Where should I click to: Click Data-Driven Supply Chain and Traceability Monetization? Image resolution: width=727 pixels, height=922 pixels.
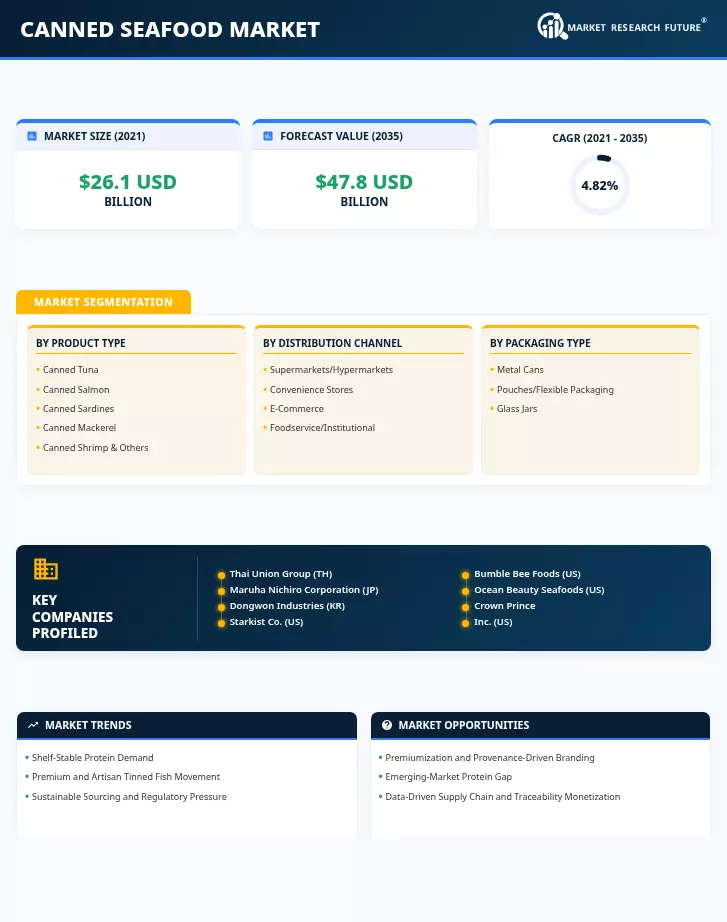[x=502, y=797]
